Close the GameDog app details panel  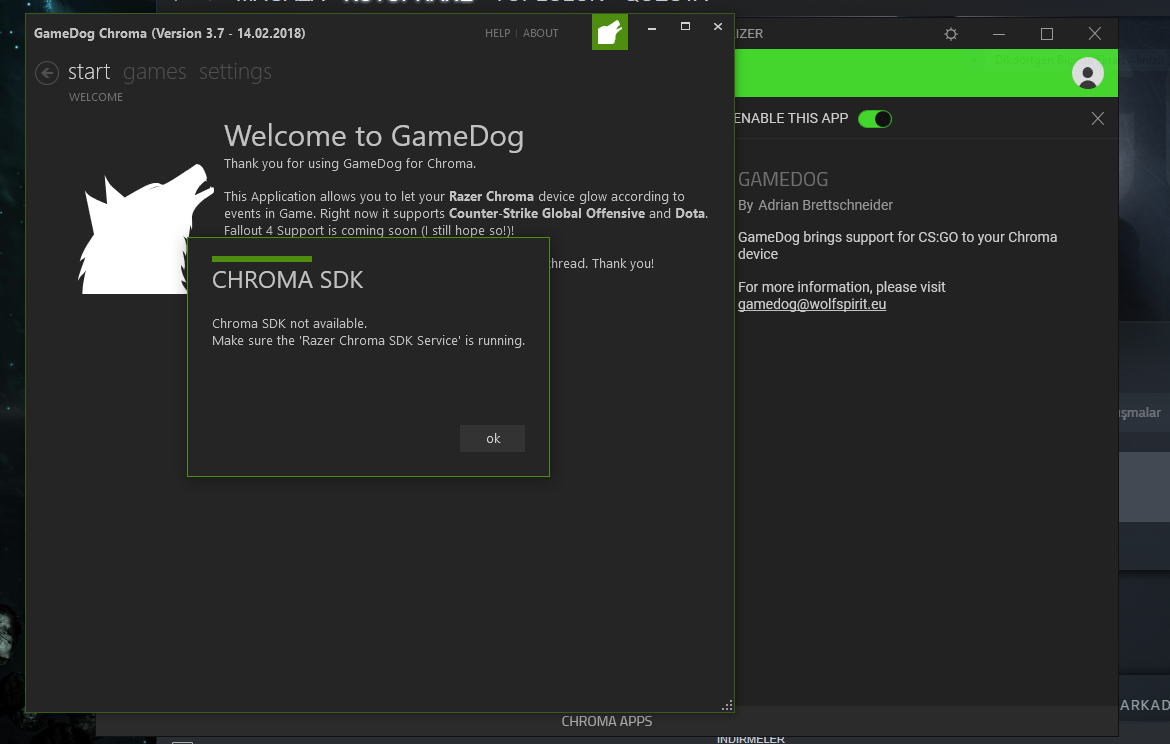point(1098,119)
